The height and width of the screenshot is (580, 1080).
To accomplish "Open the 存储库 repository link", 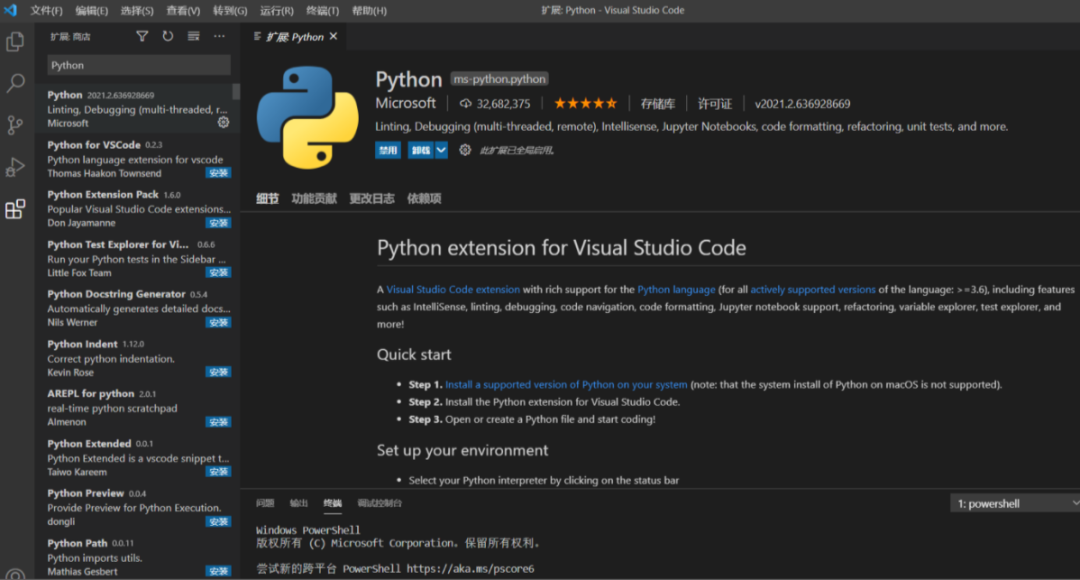I will pos(658,104).
